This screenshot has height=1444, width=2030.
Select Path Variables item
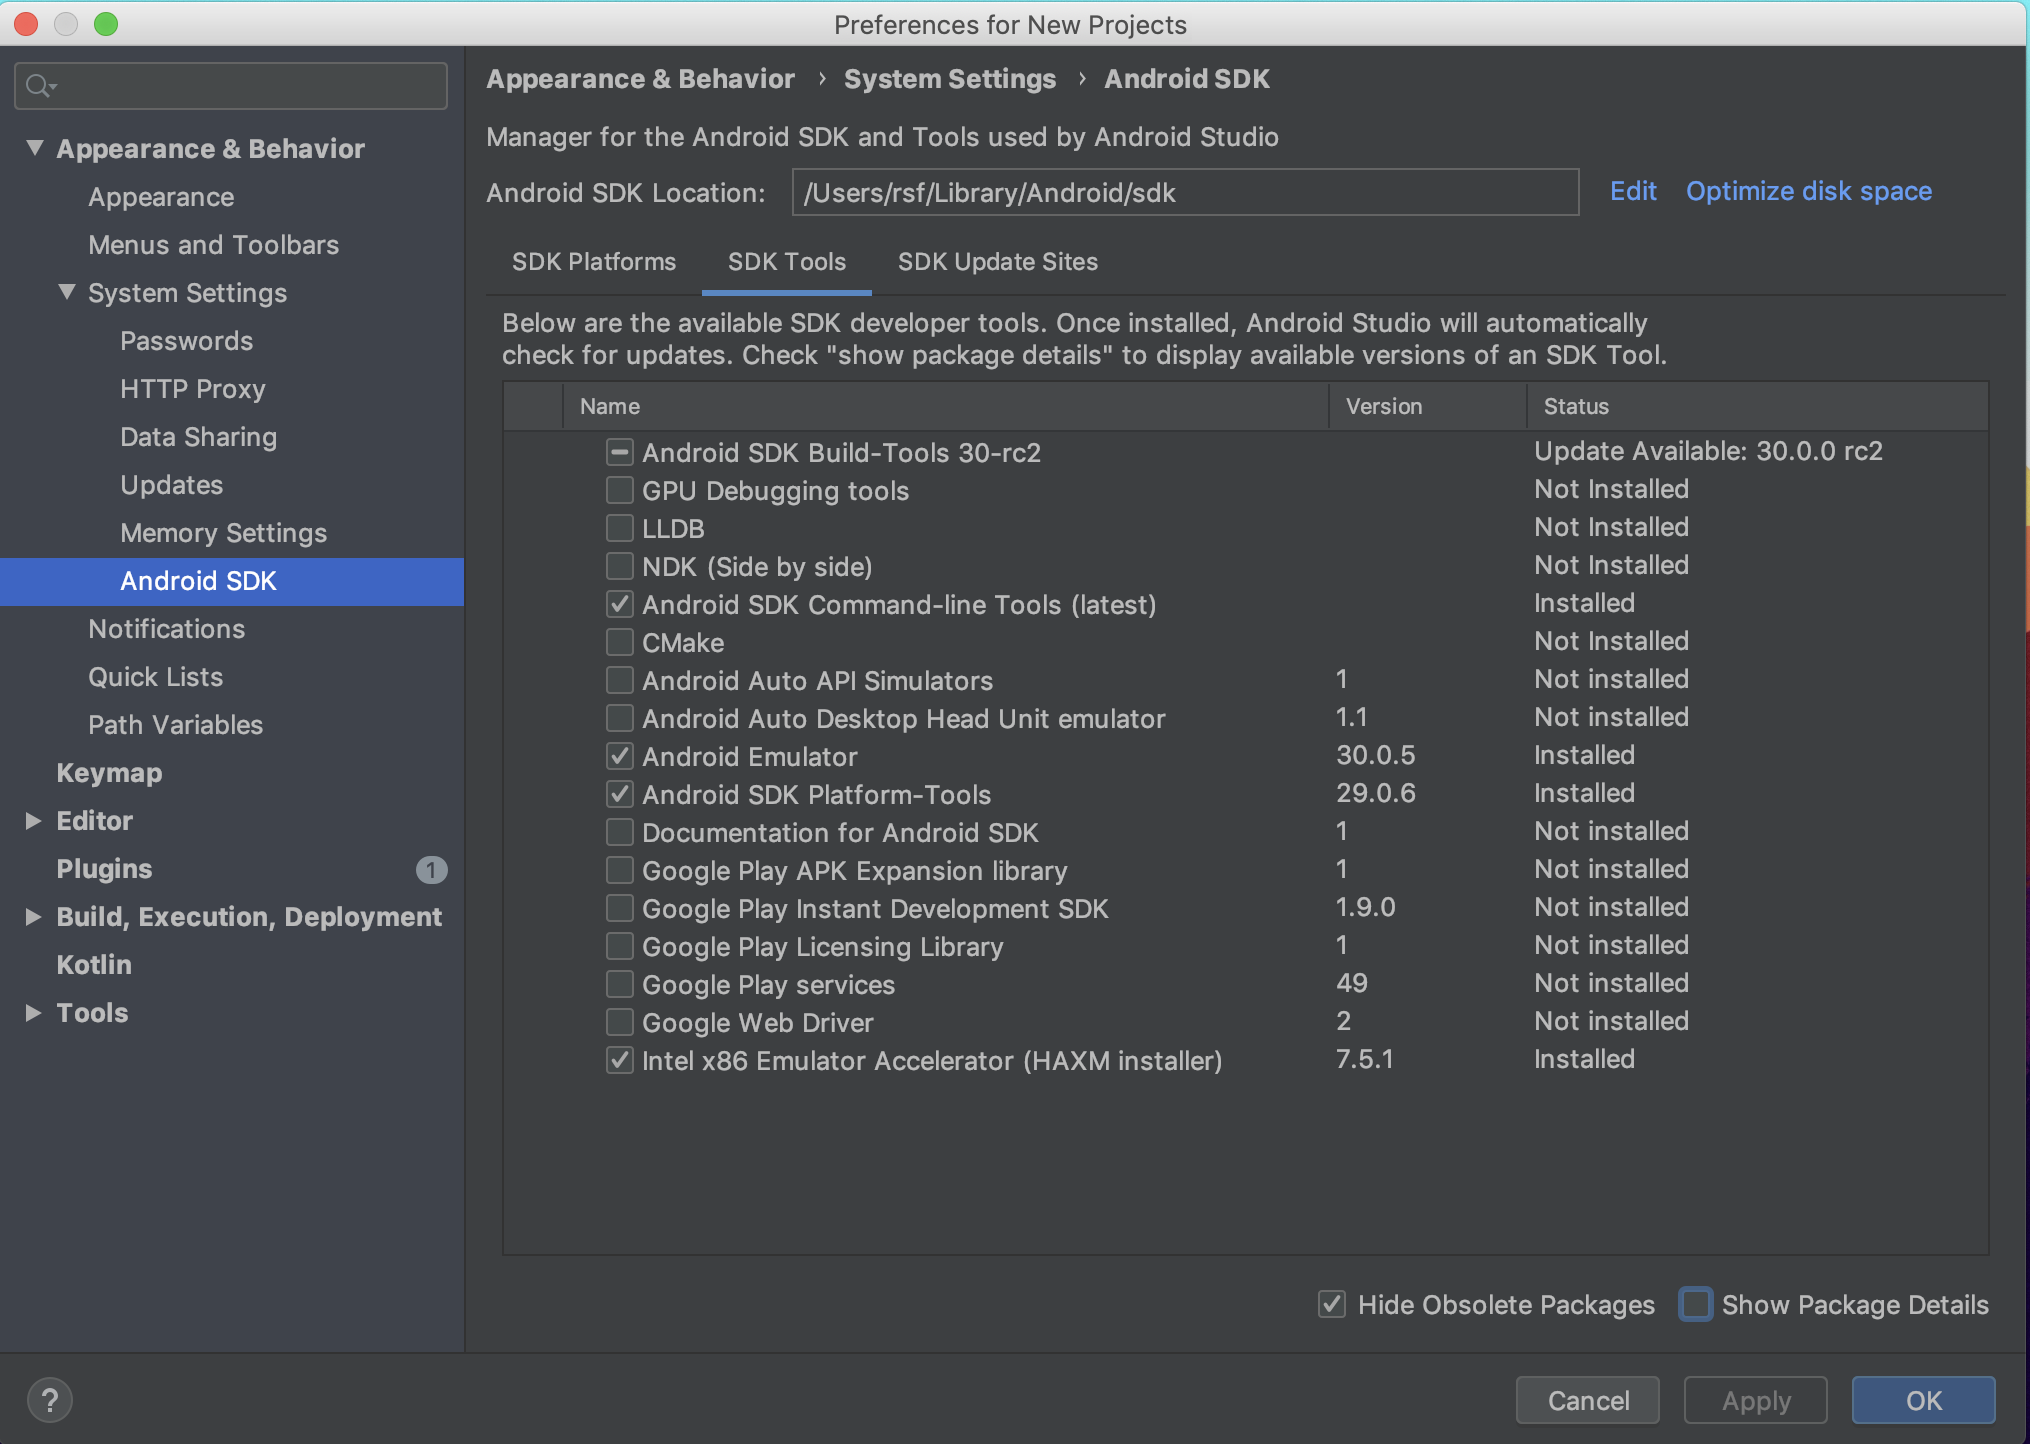[x=232, y=725]
